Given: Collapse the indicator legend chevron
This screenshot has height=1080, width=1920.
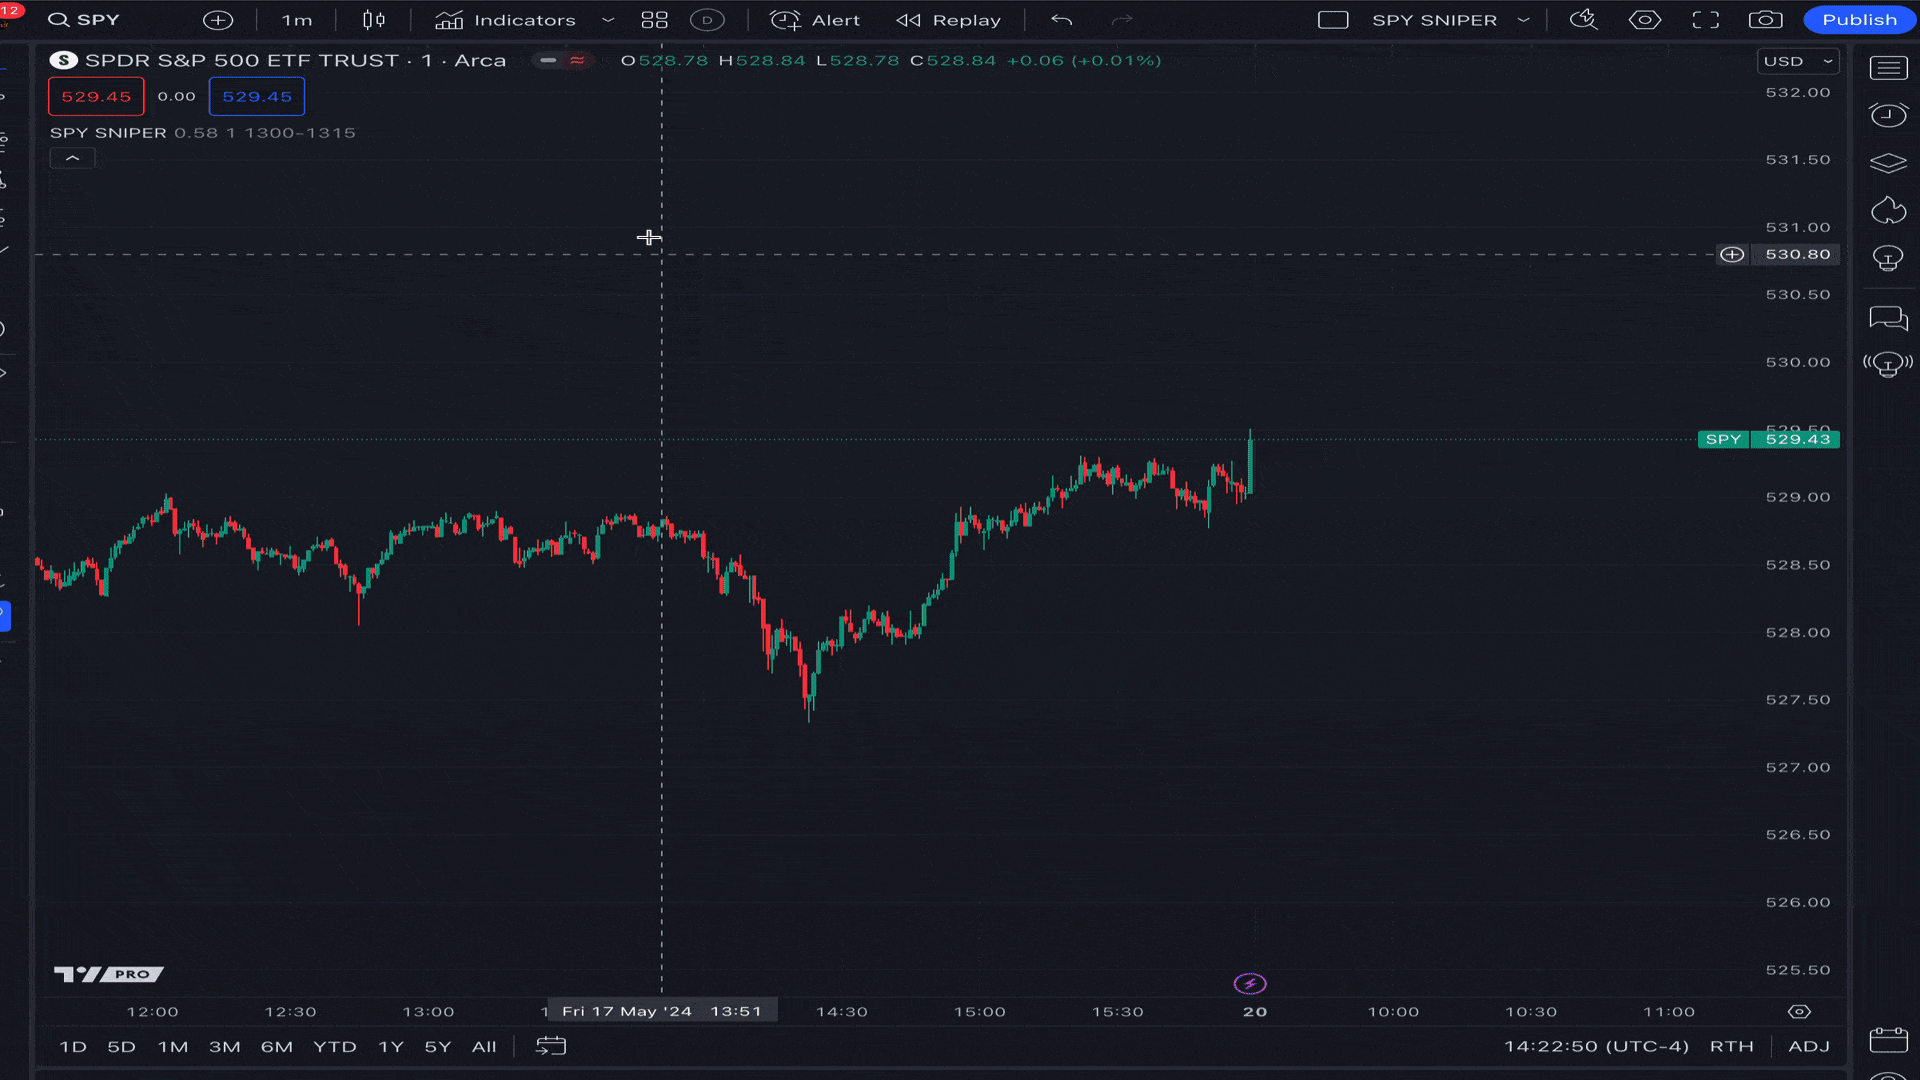Looking at the screenshot, I should (72, 158).
